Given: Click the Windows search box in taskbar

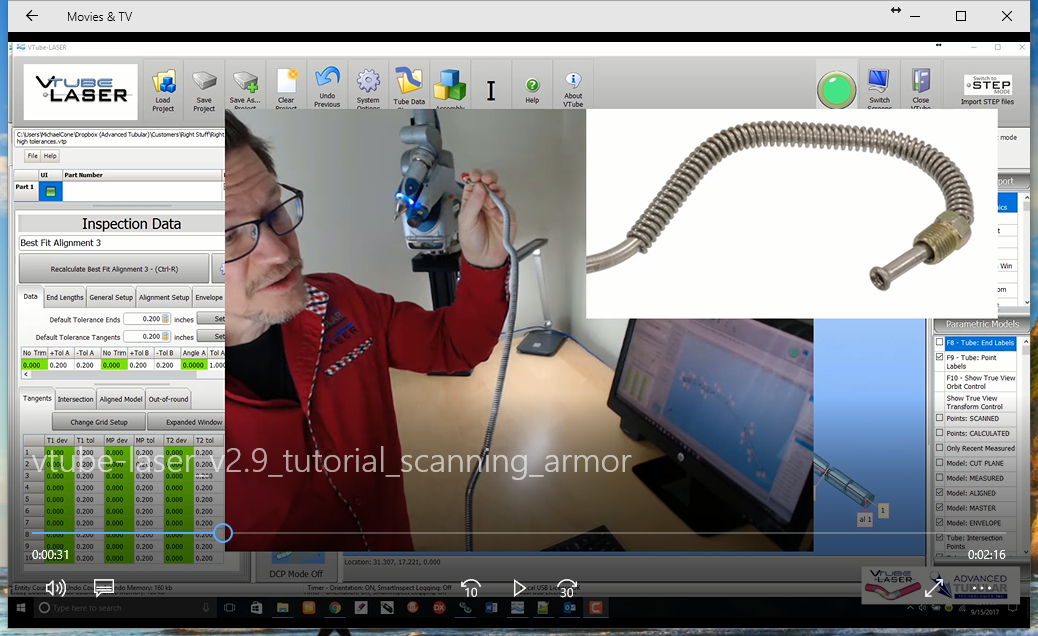Looking at the screenshot, I should 124,608.
